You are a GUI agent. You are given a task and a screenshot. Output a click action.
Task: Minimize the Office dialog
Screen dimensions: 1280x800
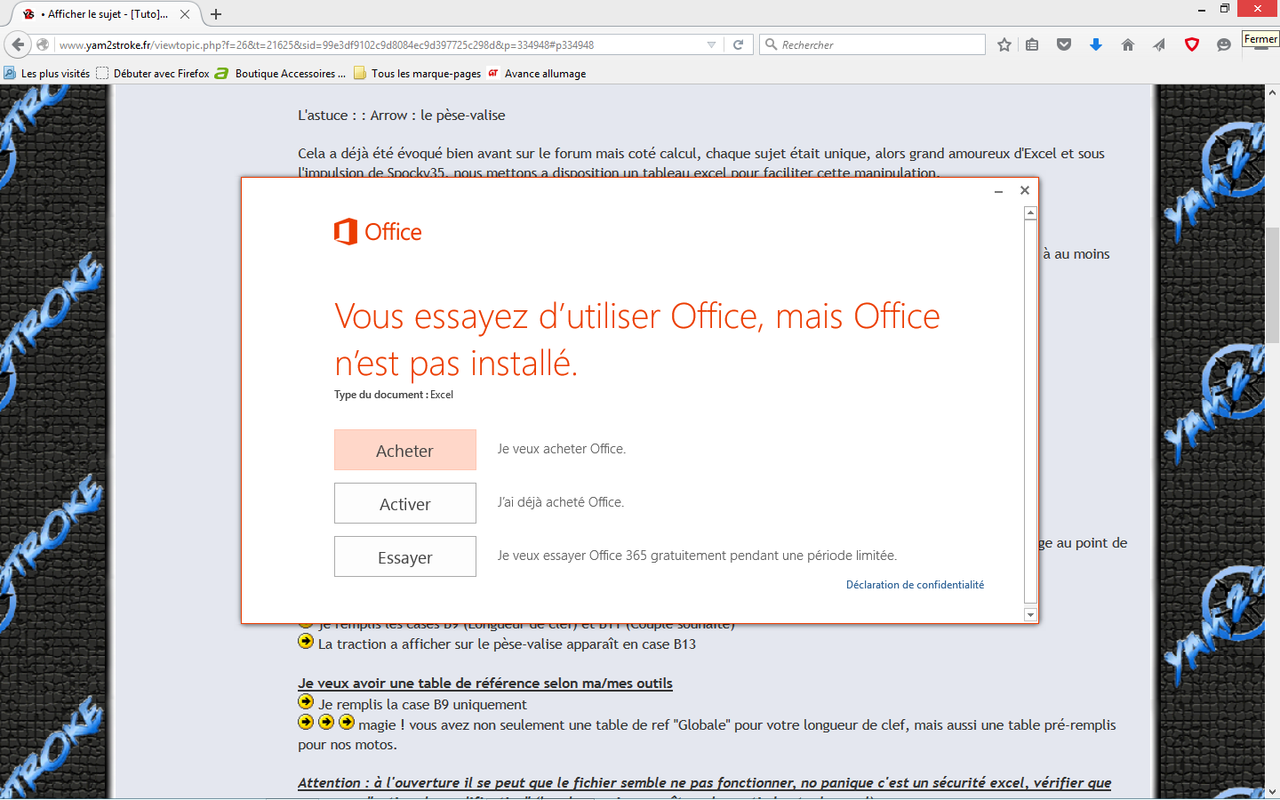998,191
